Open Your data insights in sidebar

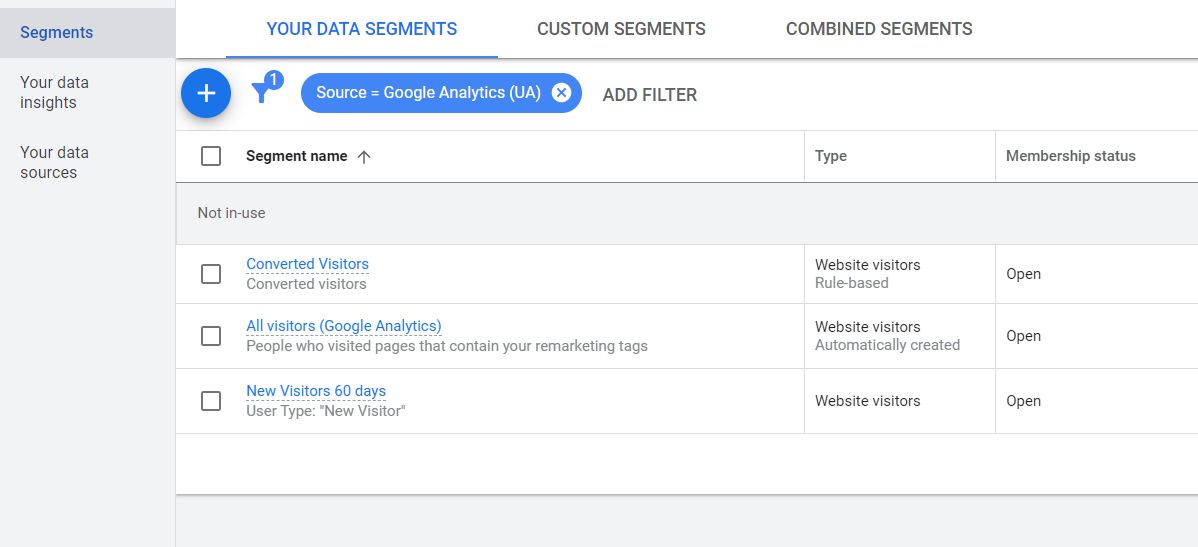click(x=54, y=92)
